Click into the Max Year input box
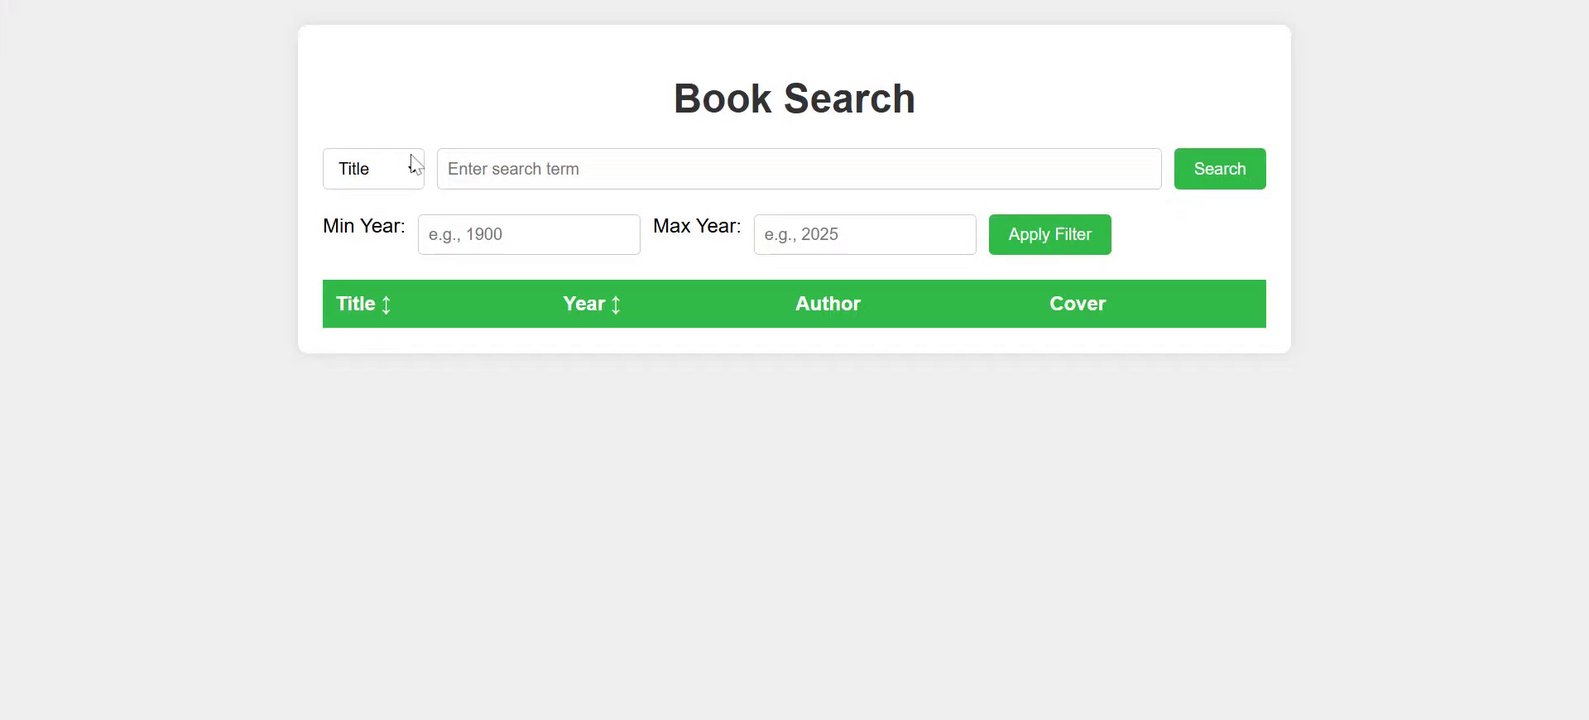Image resolution: width=1589 pixels, height=720 pixels. click(864, 235)
